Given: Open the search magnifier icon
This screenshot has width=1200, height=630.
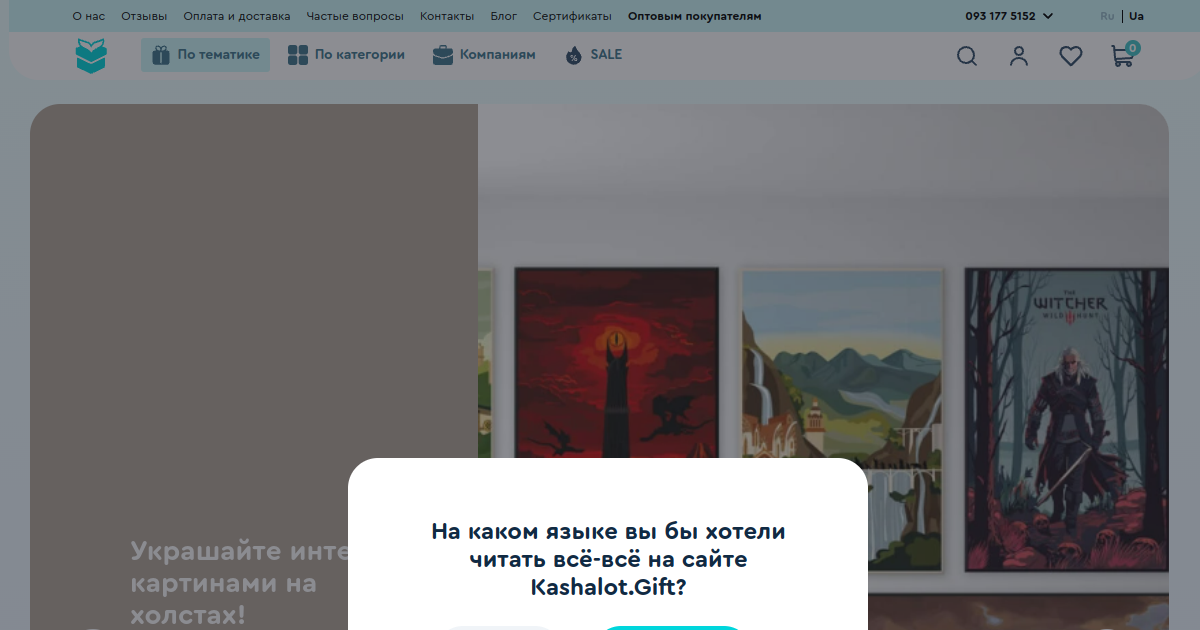Looking at the screenshot, I should 967,56.
